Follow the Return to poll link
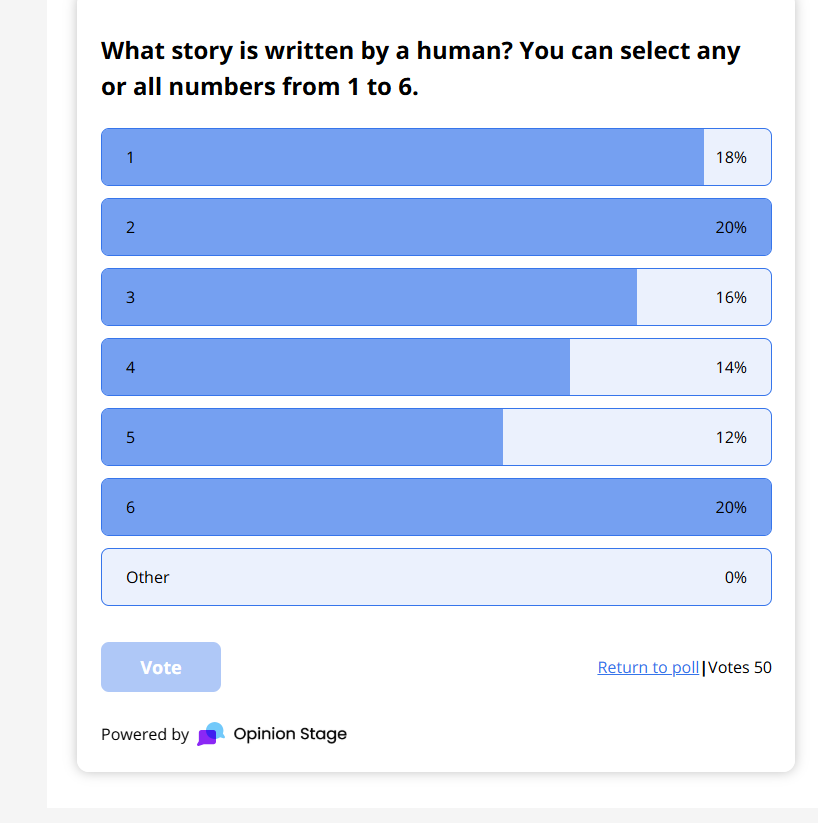This screenshot has width=818, height=823. click(x=648, y=667)
